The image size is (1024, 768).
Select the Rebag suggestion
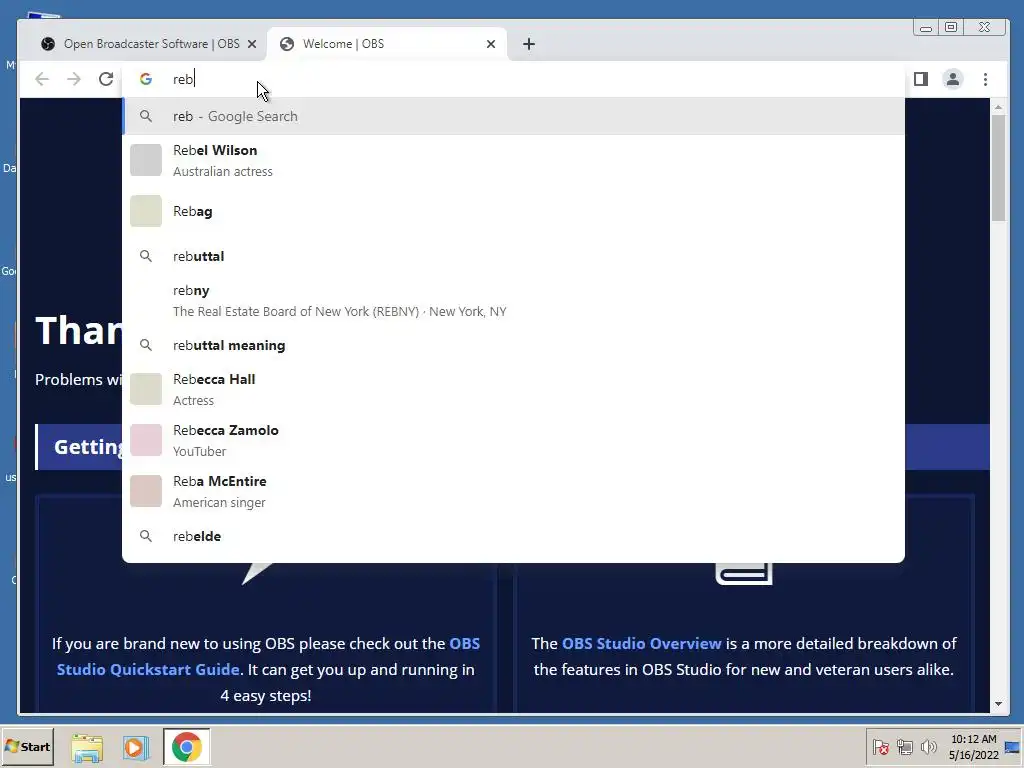pos(513,211)
